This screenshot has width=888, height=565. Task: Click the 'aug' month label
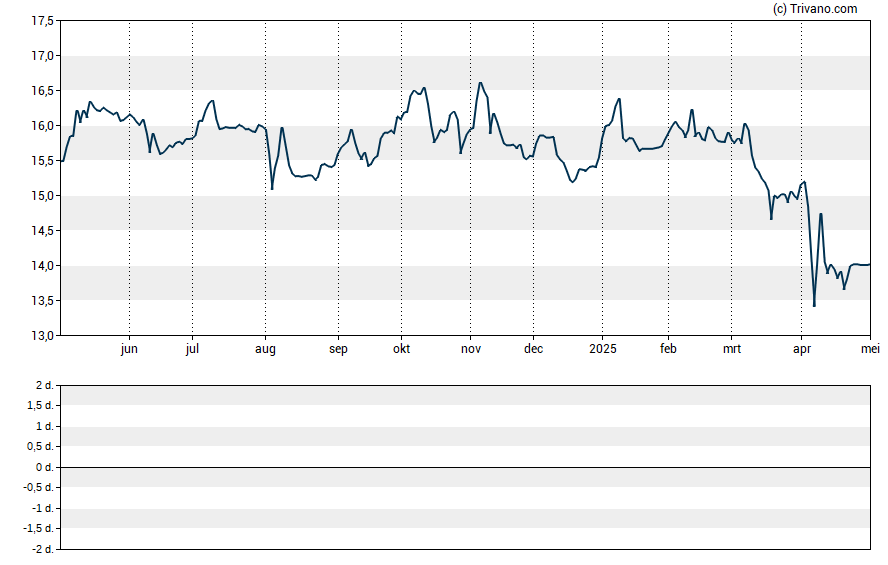click(x=265, y=349)
